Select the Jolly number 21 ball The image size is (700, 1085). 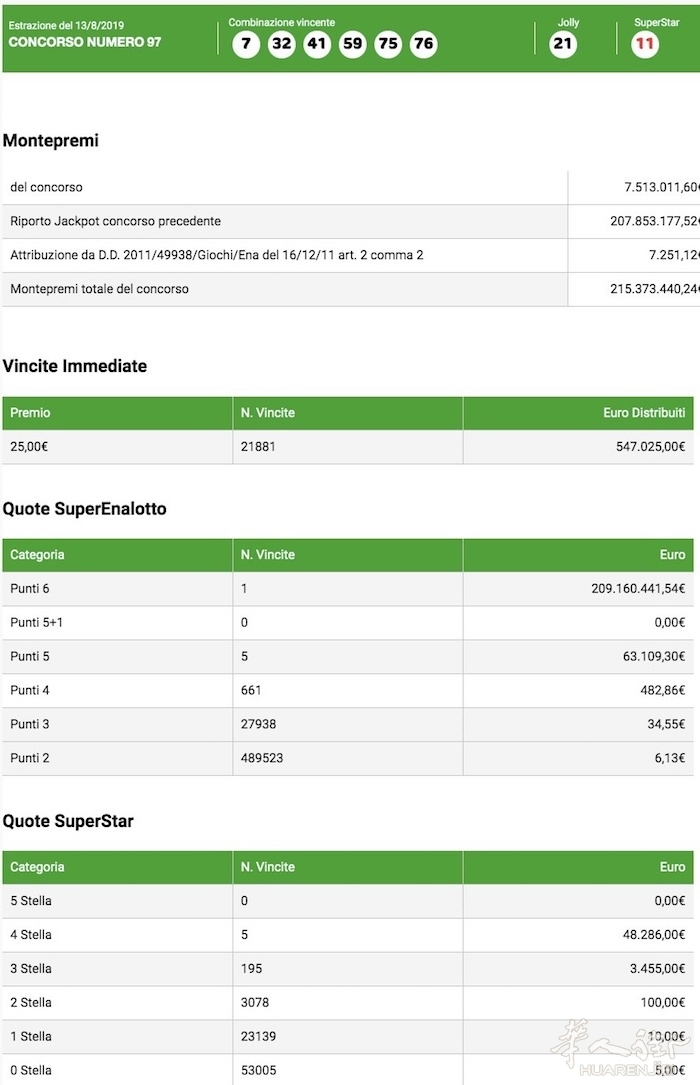564,44
